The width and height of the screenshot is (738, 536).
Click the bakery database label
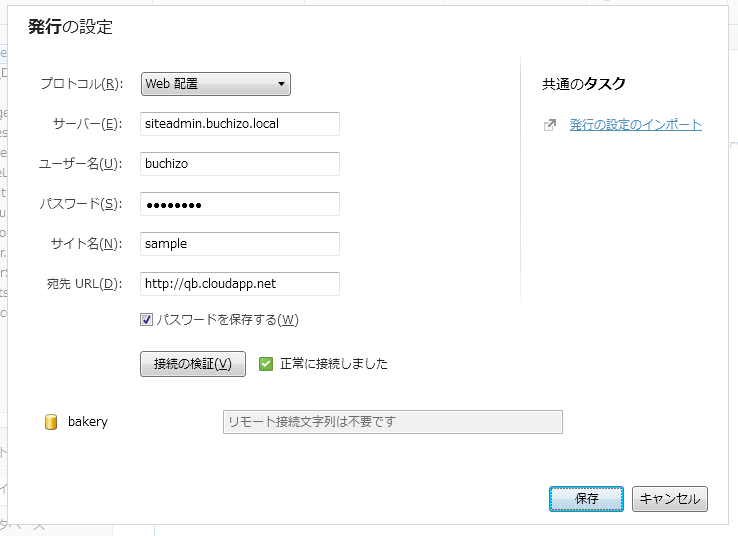pos(88,422)
